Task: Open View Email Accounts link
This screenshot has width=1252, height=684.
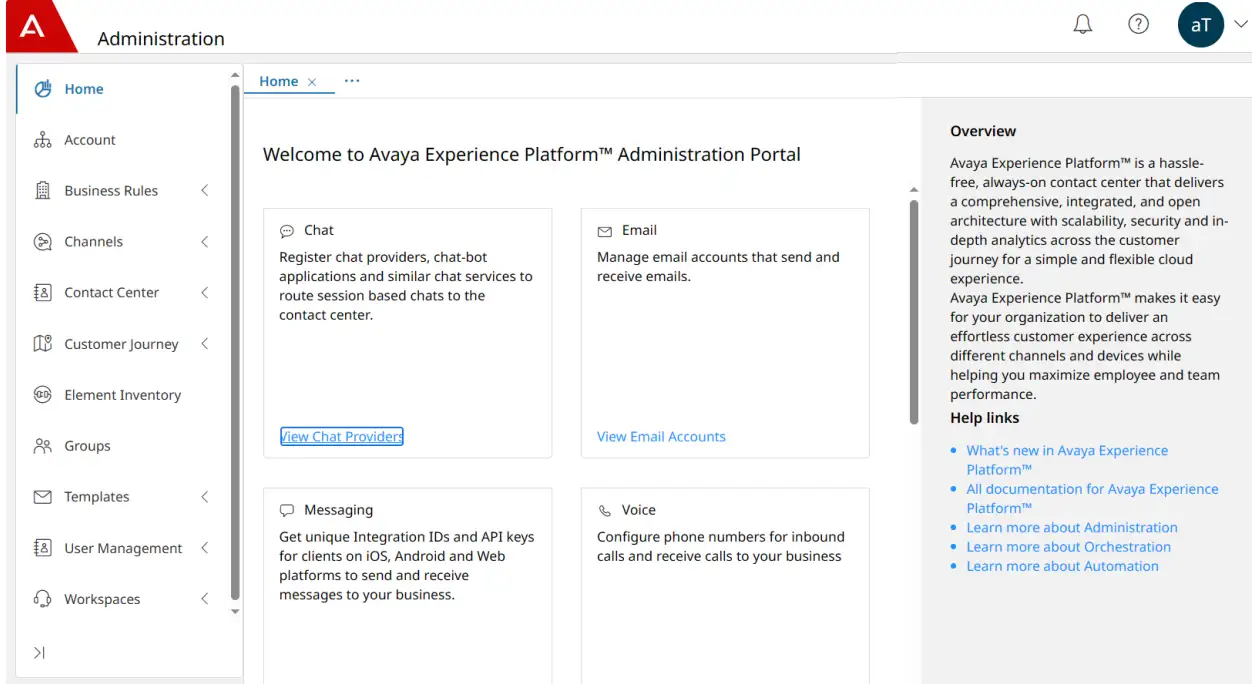Action: pyautogui.click(x=661, y=436)
